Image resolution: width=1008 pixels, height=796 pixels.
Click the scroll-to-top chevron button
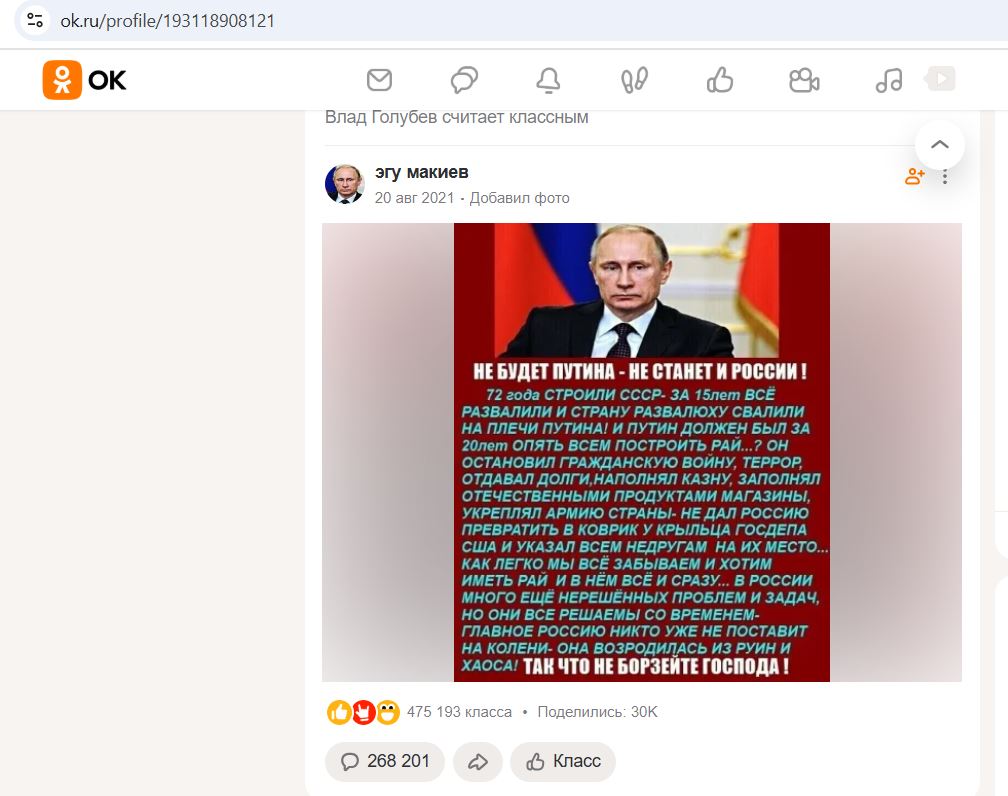click(940, 144)
